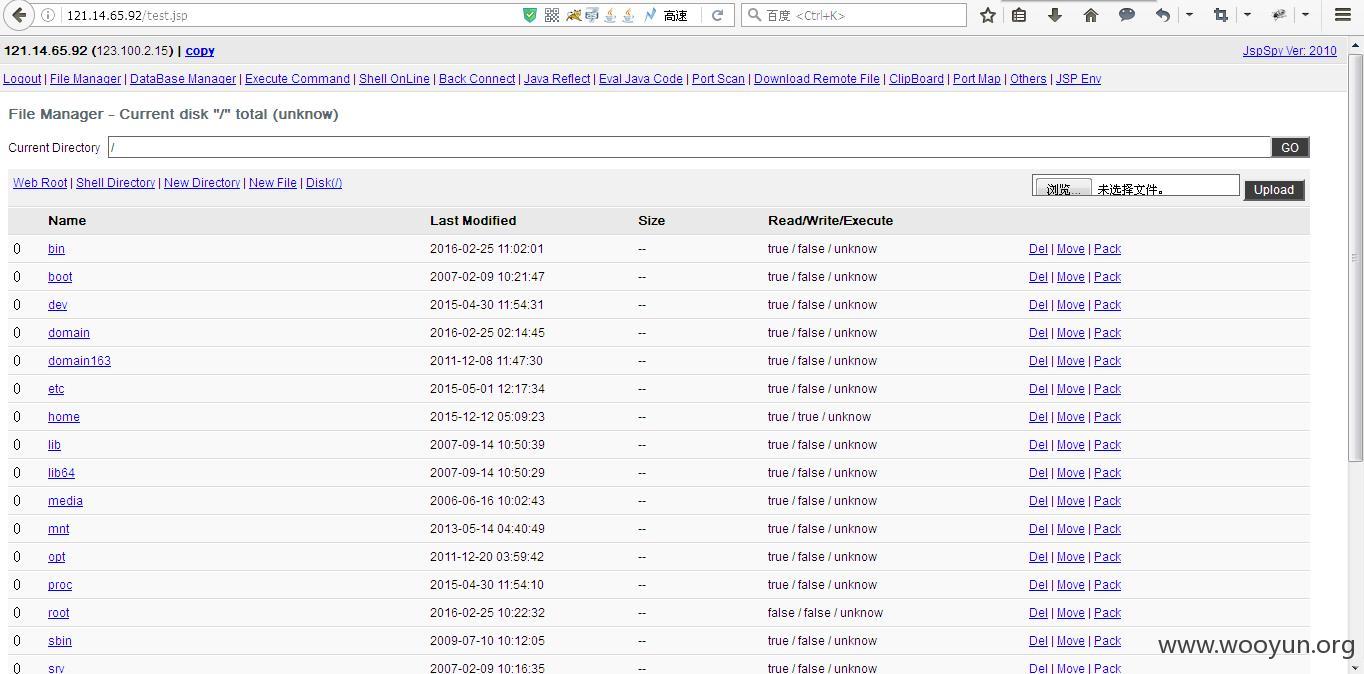
Task: Click the crop screenshot toolbar icon
Action: pos(1221,15)
